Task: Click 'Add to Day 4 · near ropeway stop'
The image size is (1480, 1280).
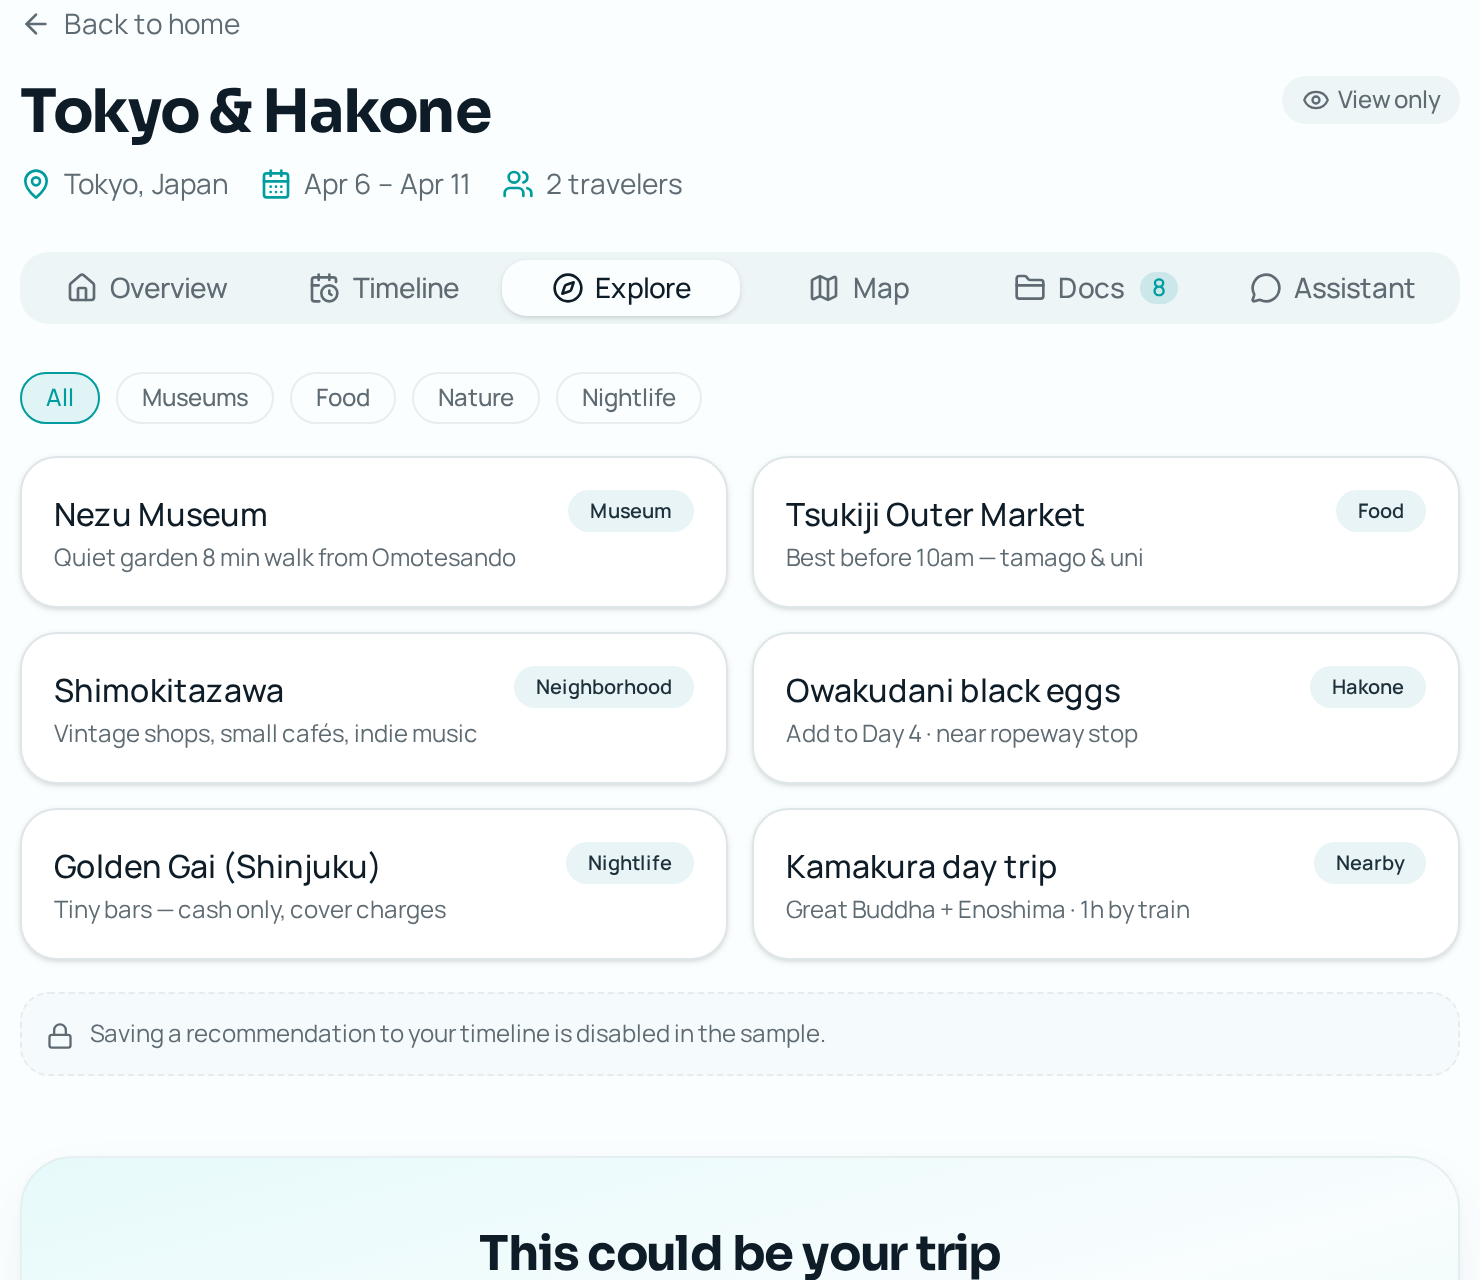Action: click(x=962, y=734)
